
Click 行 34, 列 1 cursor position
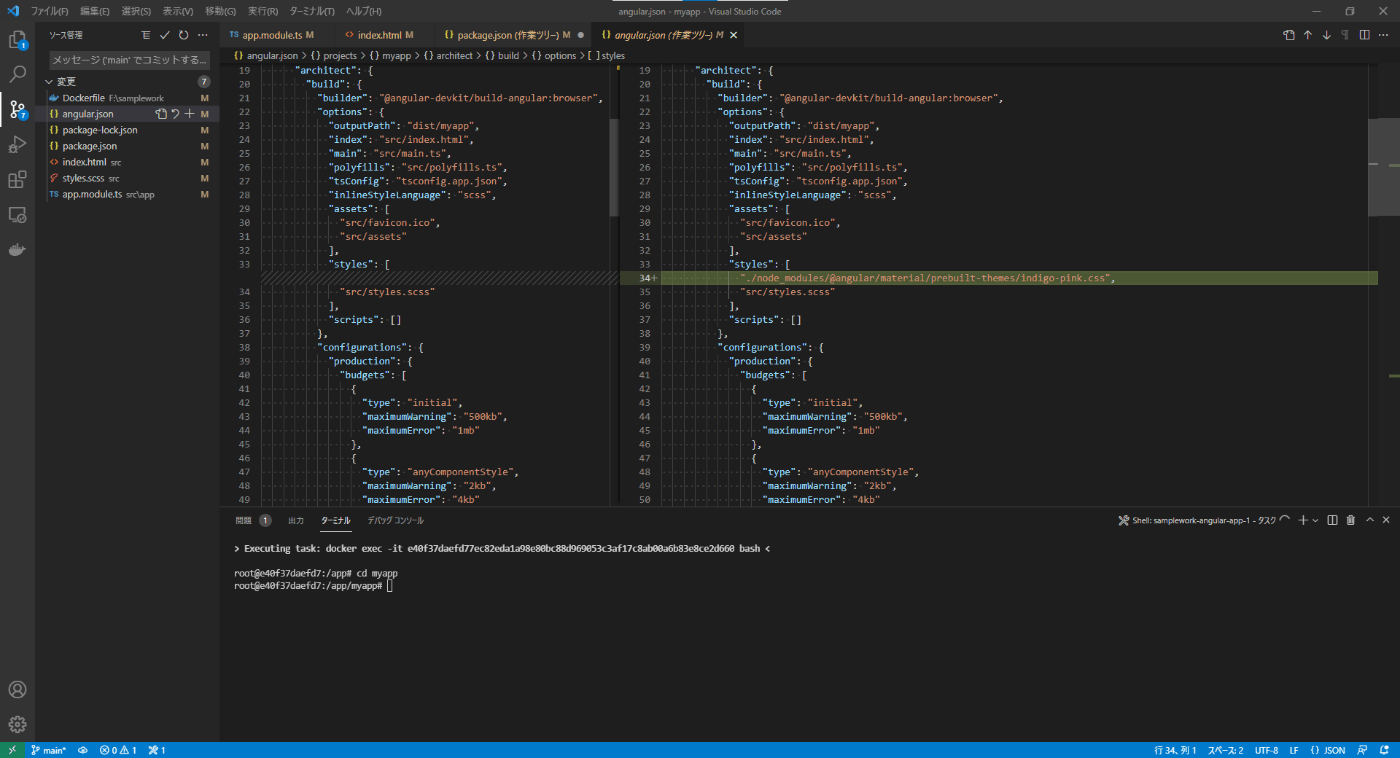(x=1174, y=750)
